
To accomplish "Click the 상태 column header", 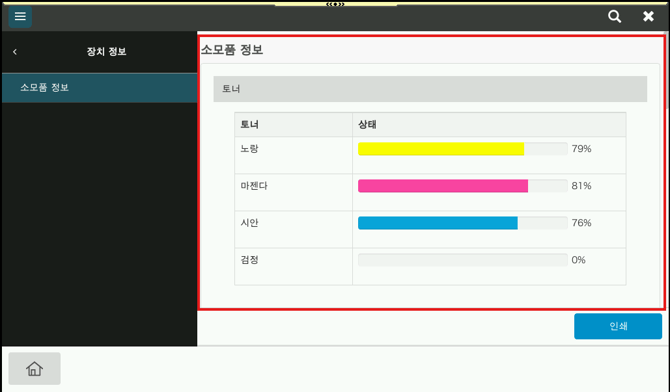I will tap(367, 124).
